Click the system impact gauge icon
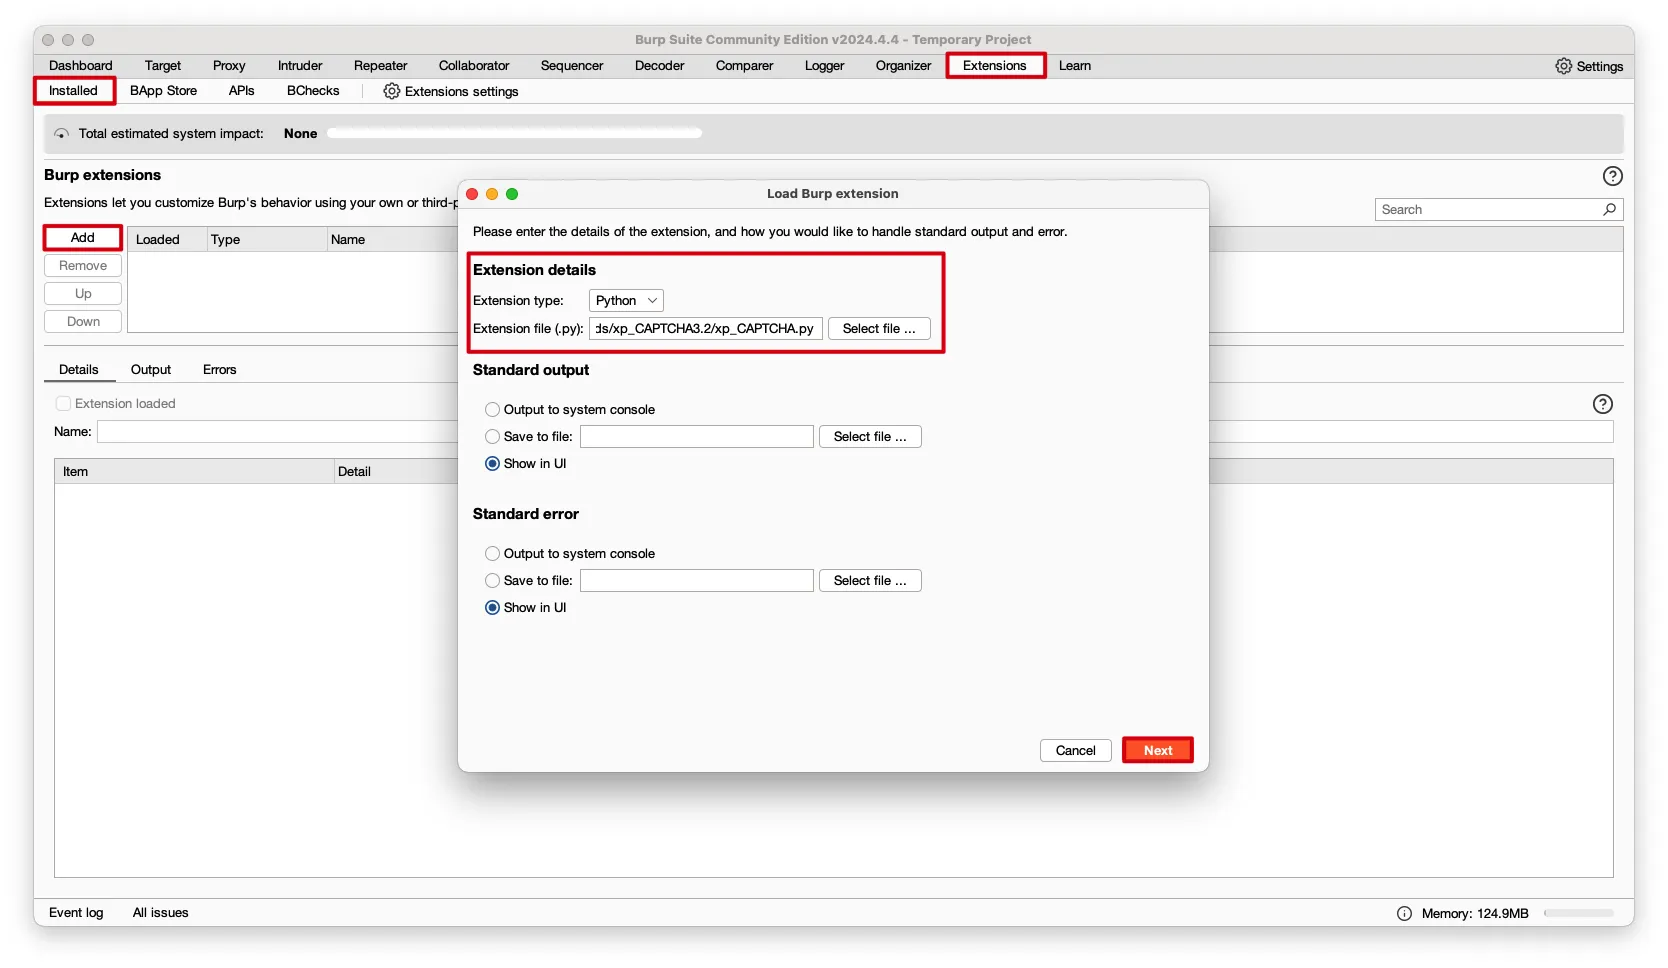The image size is (1668, 968). pyautogui.click(x=61, y=134)
